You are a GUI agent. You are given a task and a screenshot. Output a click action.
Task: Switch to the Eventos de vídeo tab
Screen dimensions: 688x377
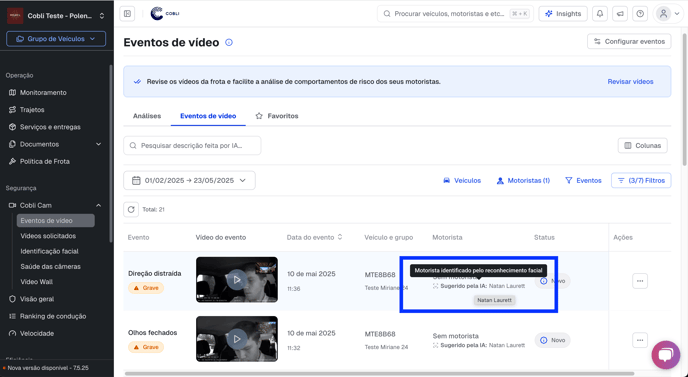pyautogui.click(x=208, y=116)
